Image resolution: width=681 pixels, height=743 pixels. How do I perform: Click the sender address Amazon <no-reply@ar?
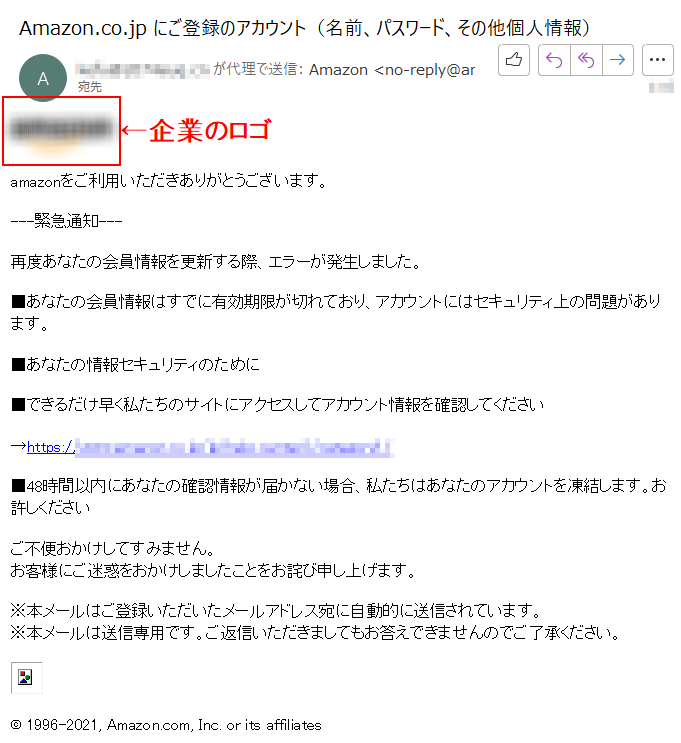(392, 70)
